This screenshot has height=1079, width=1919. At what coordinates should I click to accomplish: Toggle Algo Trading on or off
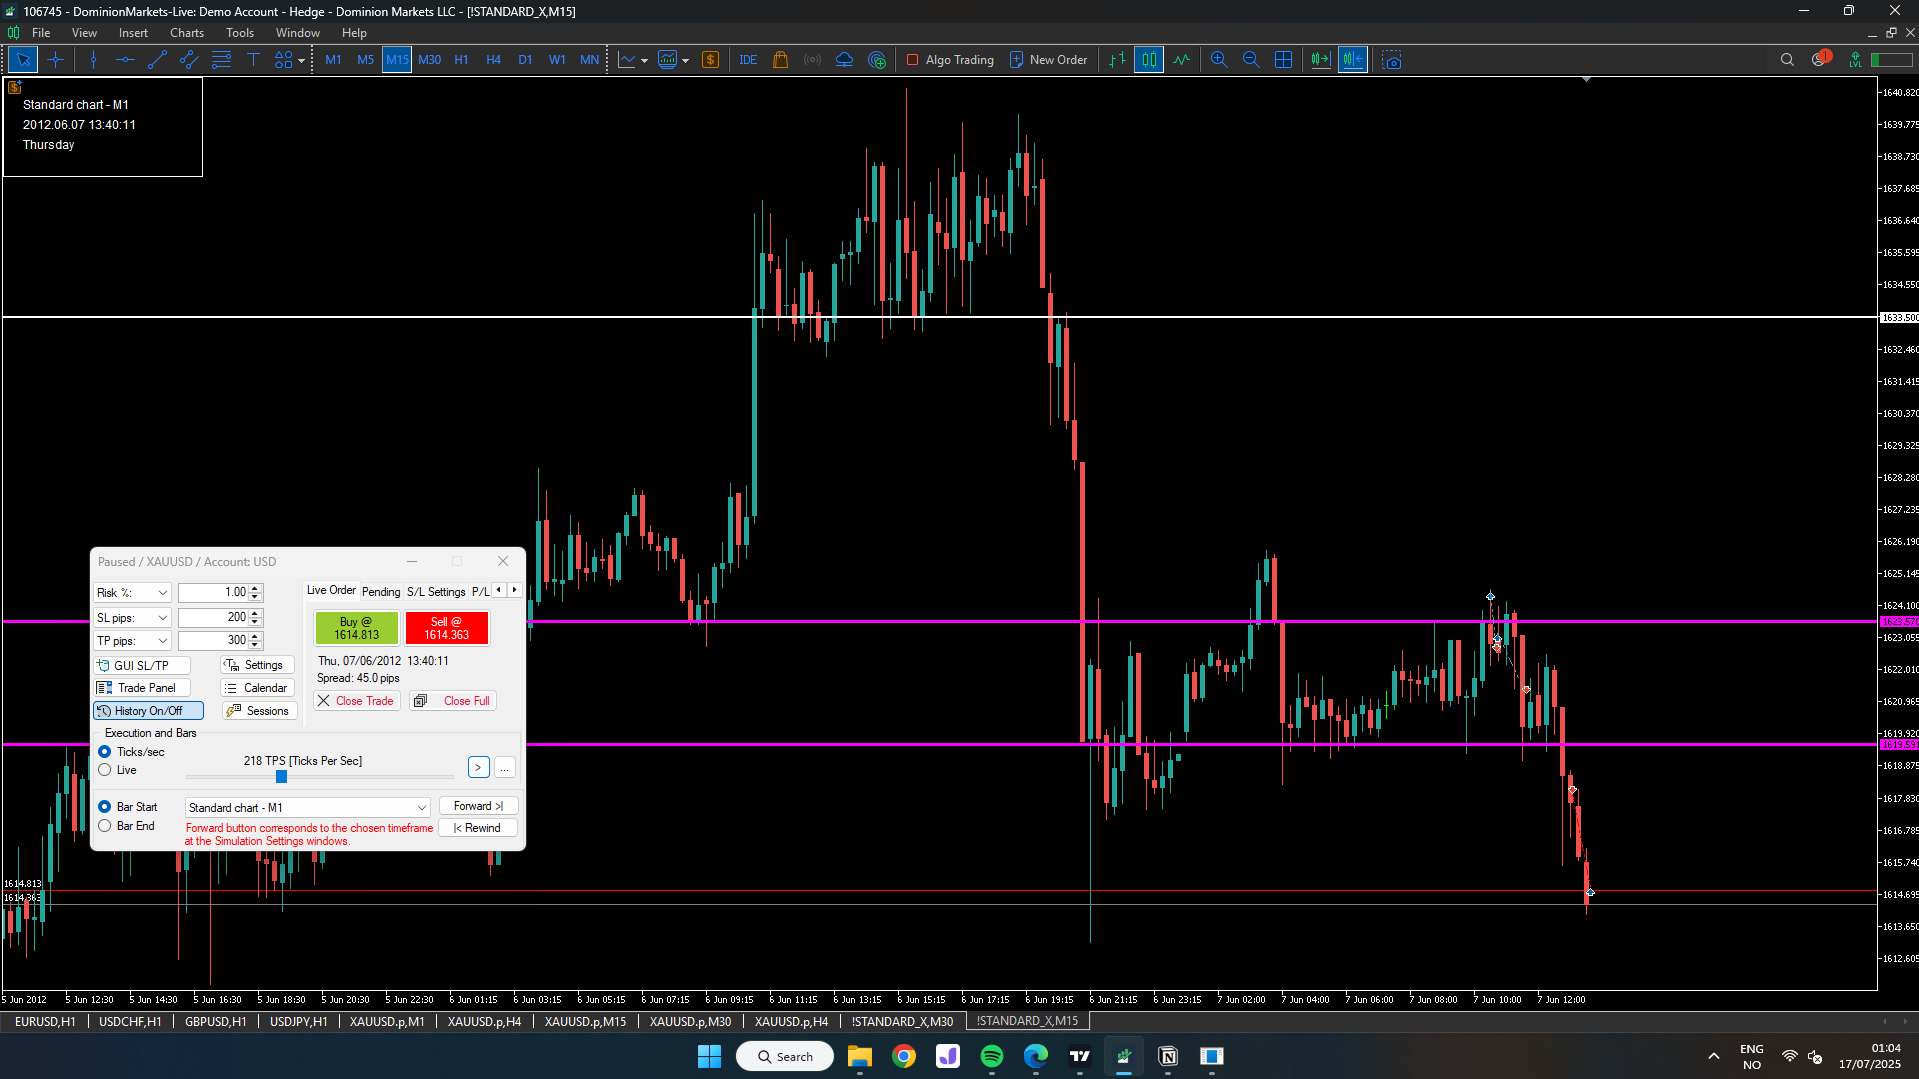950,60
